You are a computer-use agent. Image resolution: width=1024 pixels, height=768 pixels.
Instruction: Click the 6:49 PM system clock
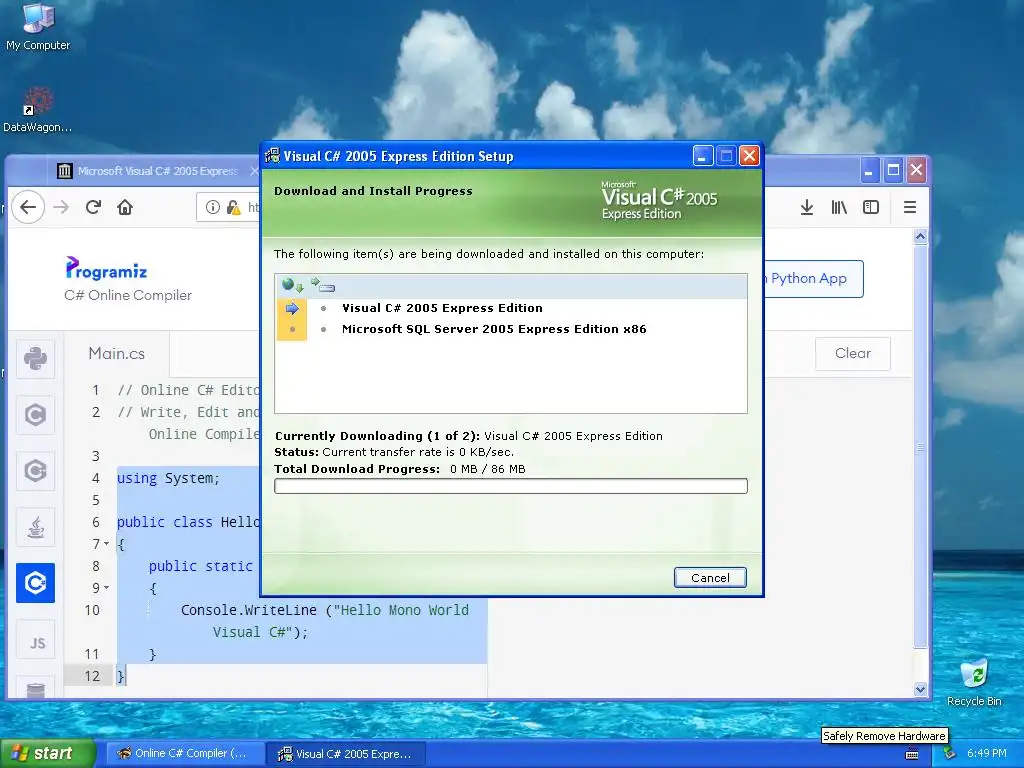987,753
